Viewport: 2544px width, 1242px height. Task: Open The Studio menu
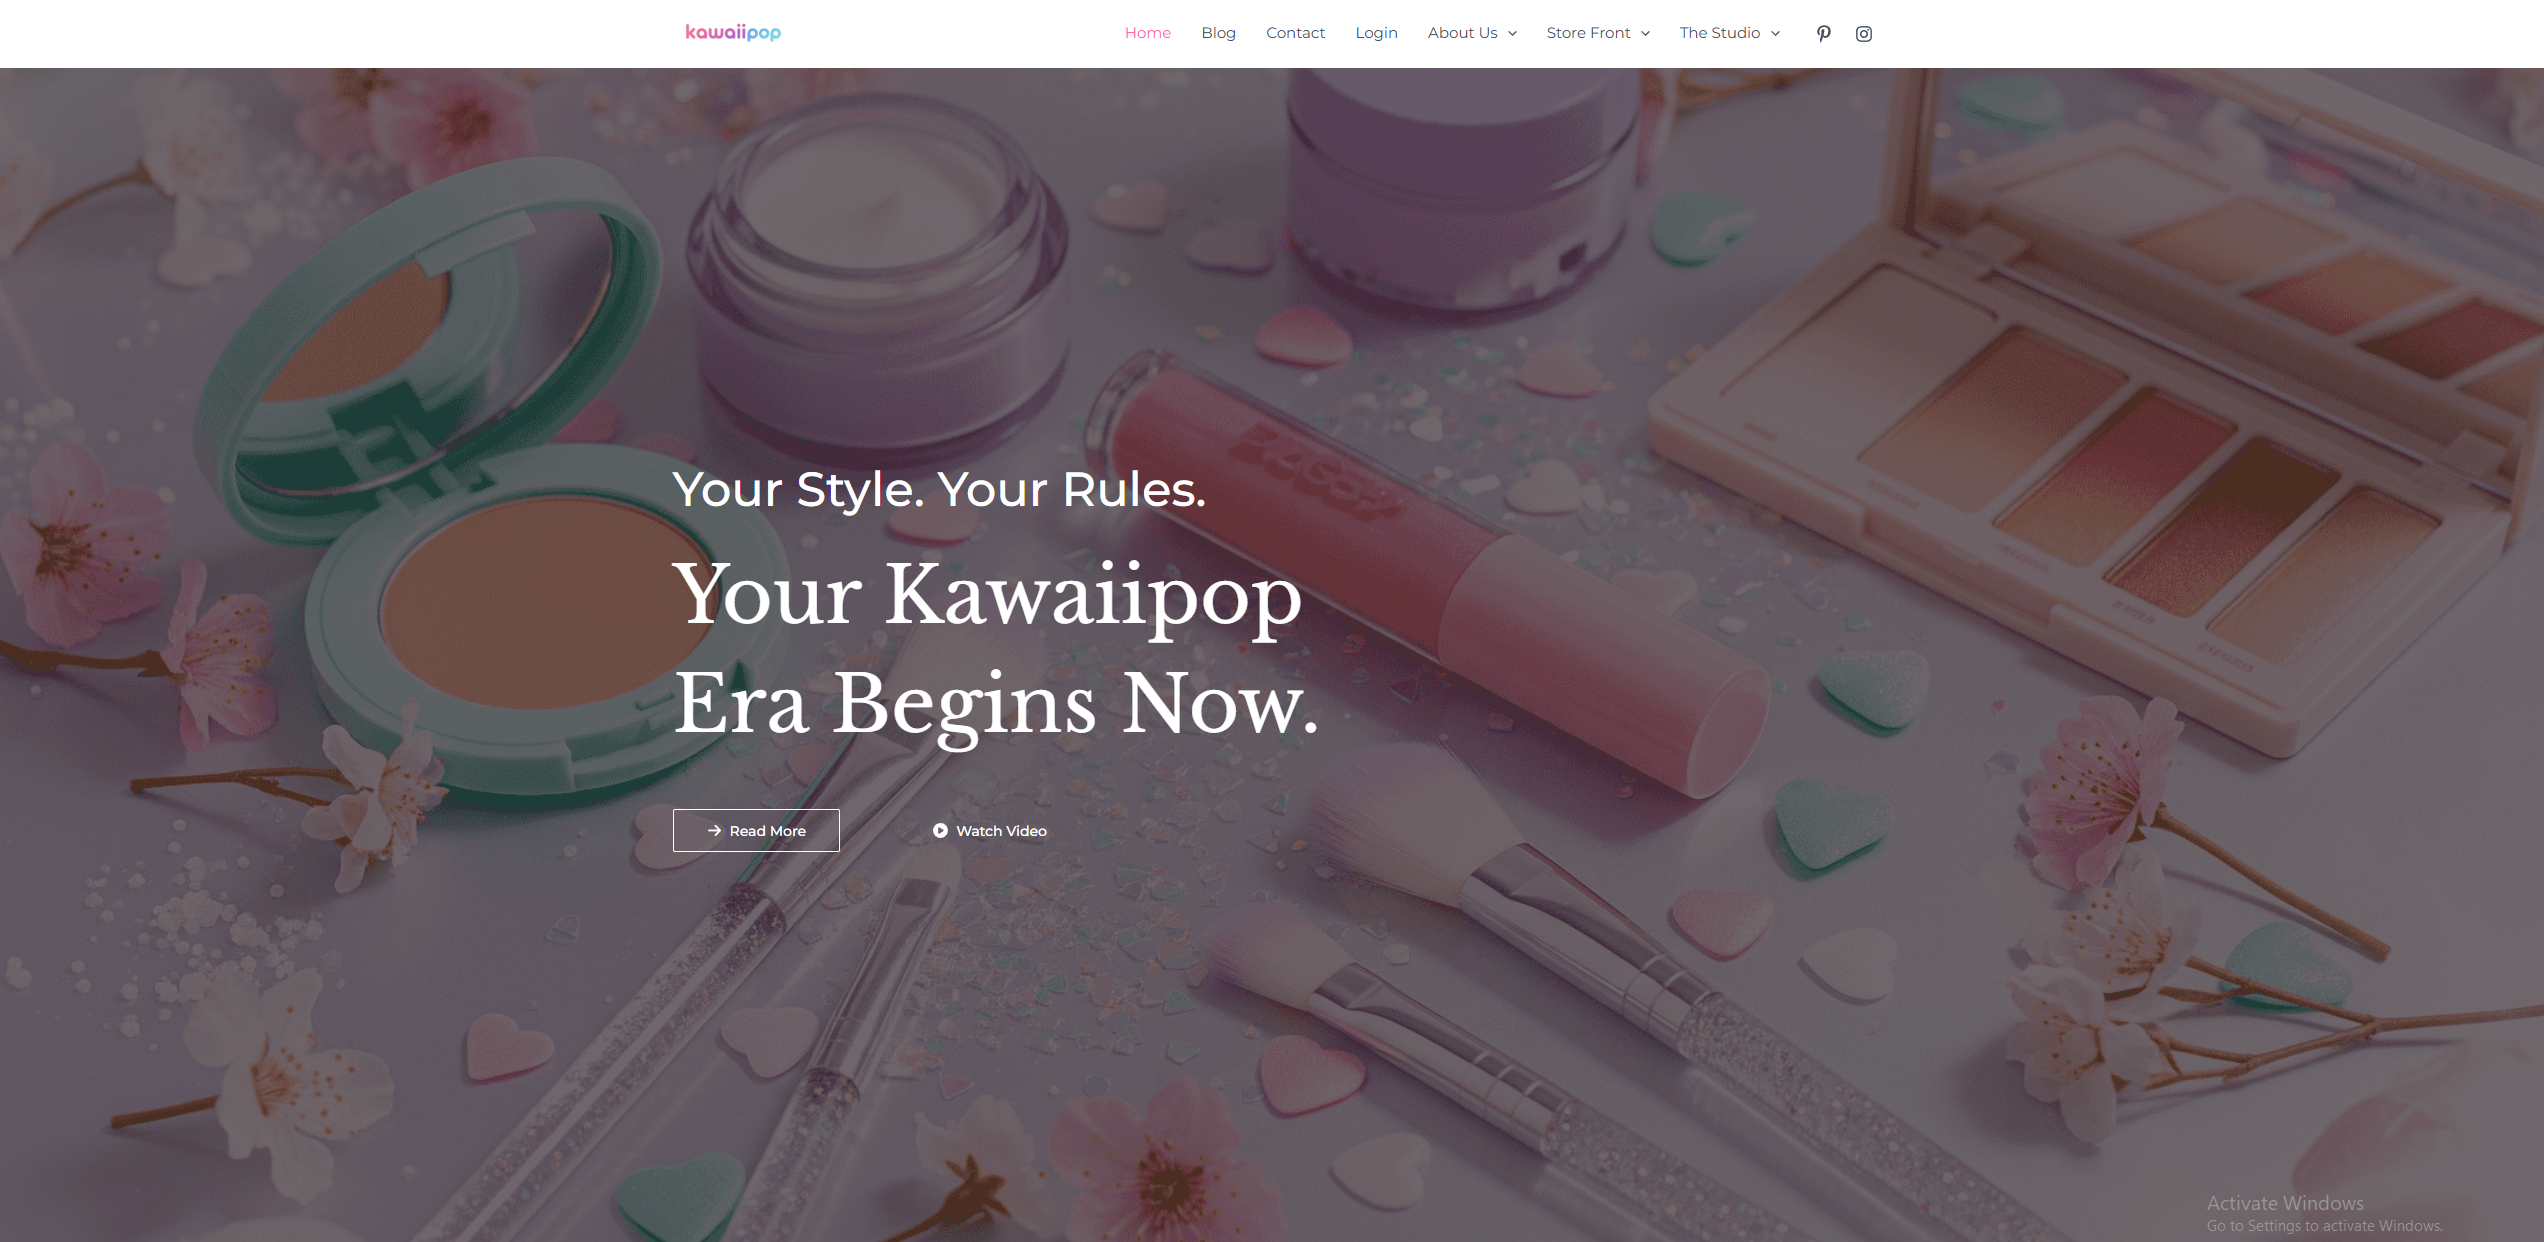coord(1720,33)
